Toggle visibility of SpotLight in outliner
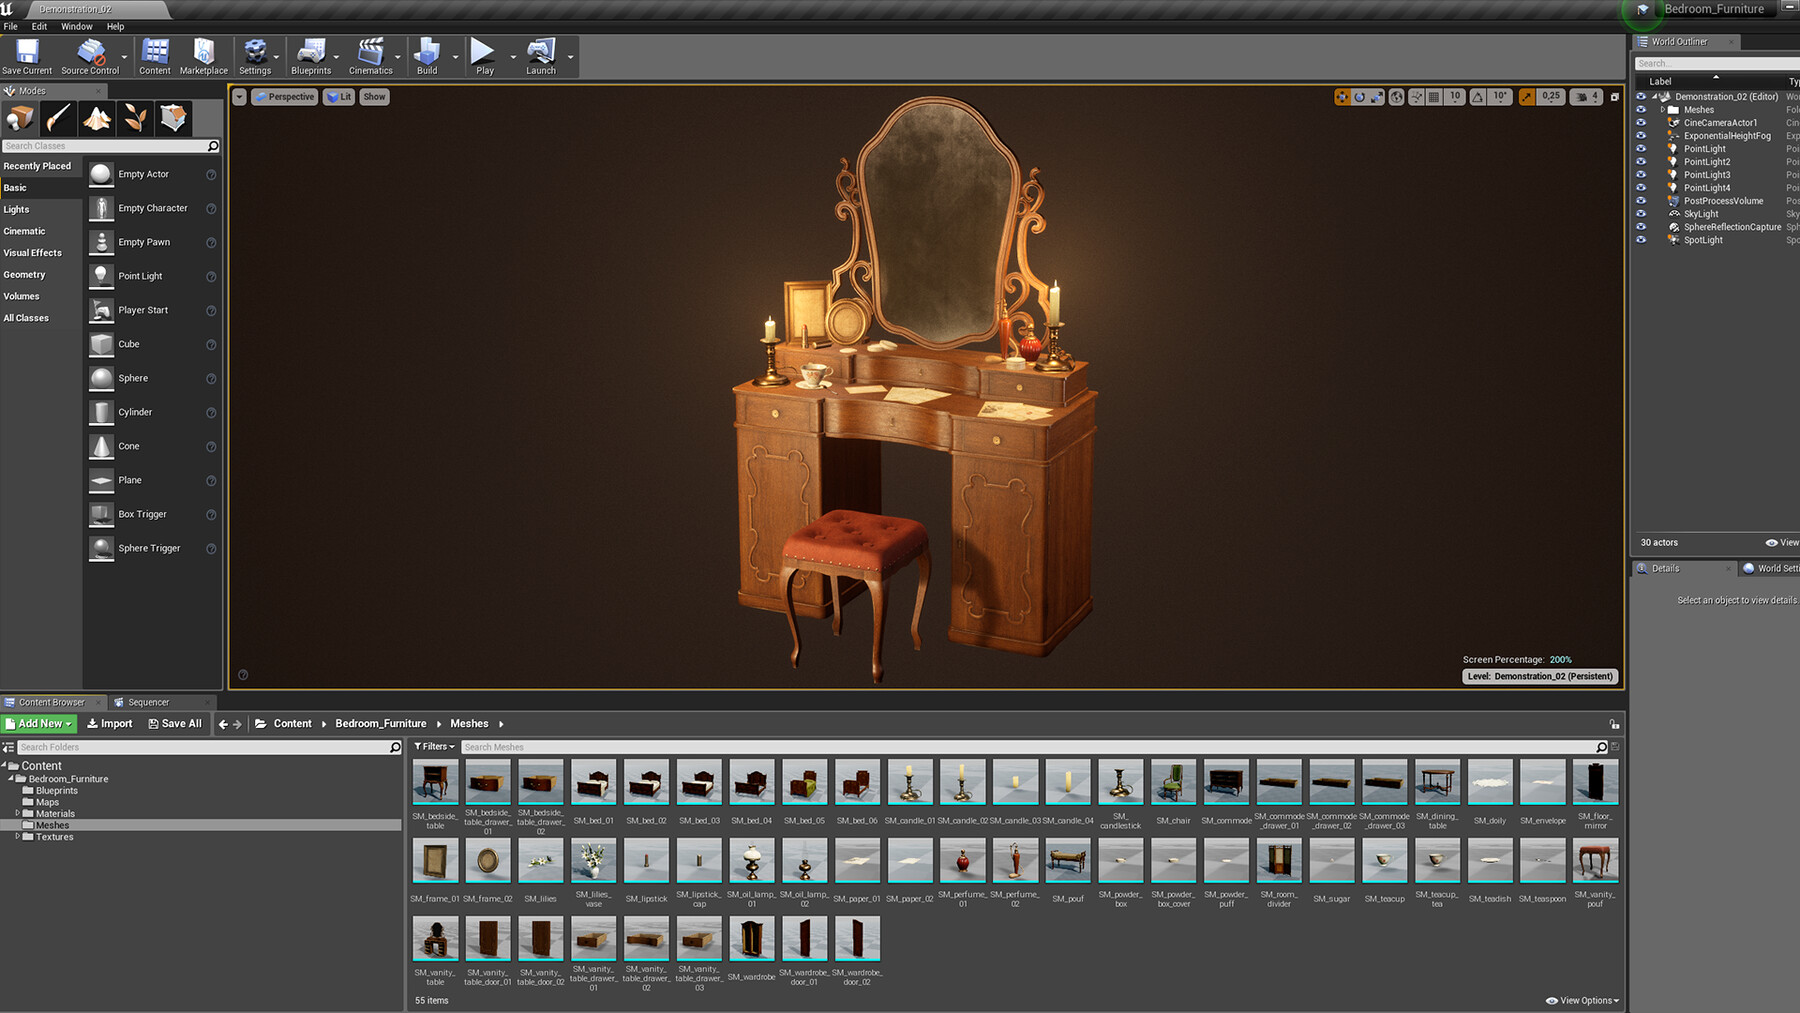 coord(1641,239)
